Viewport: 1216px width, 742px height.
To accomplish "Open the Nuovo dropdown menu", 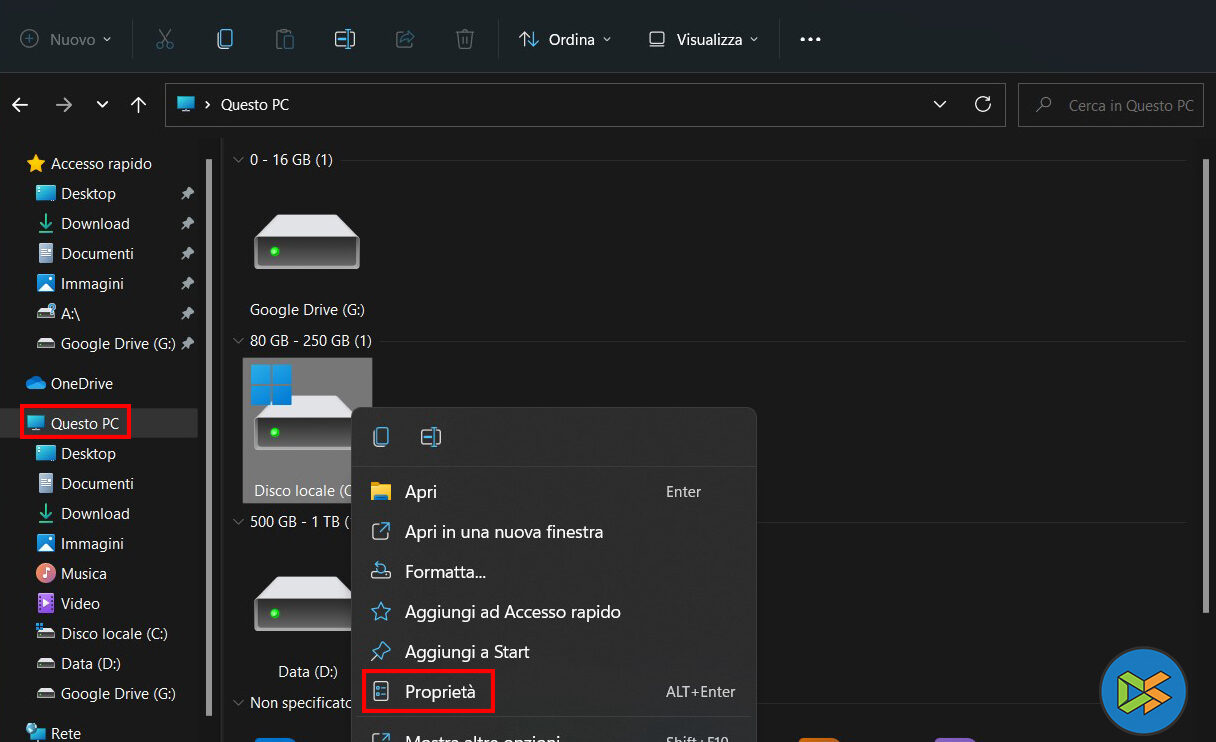I will point(66,39).
